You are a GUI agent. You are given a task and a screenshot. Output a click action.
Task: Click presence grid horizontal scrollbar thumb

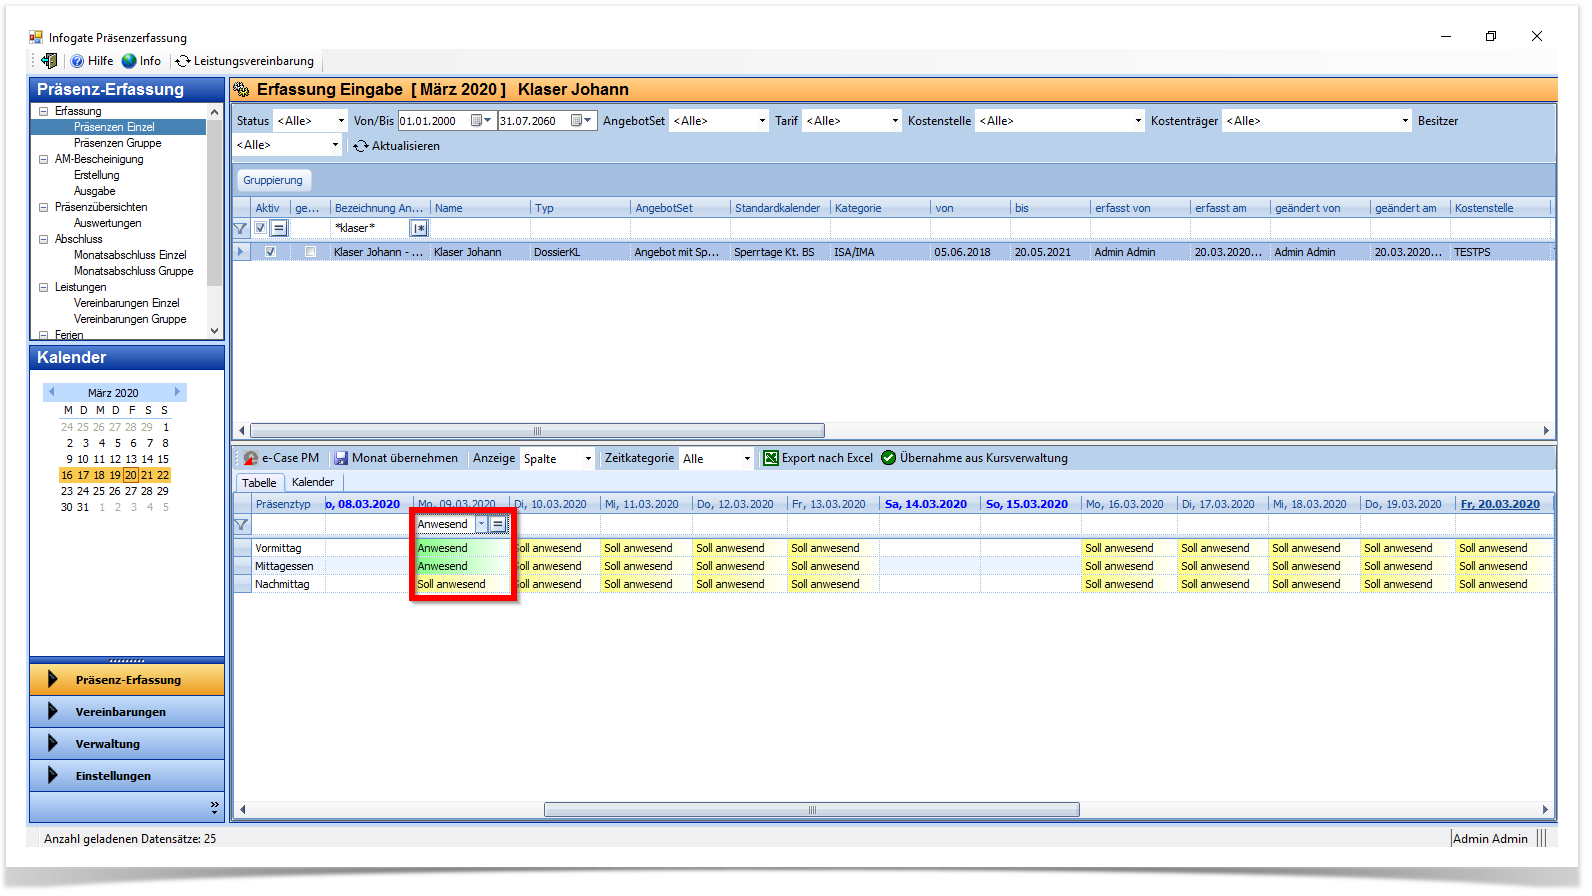point(811,810)
